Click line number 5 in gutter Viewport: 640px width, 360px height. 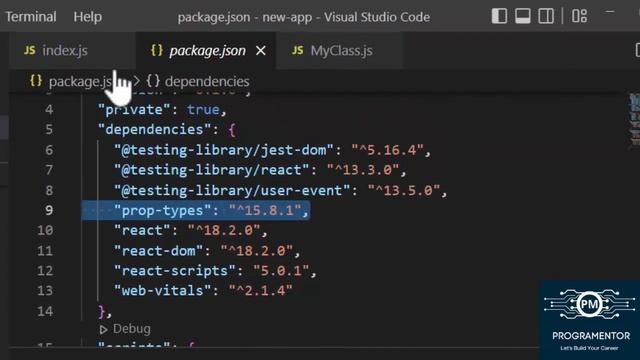[49, 129]
